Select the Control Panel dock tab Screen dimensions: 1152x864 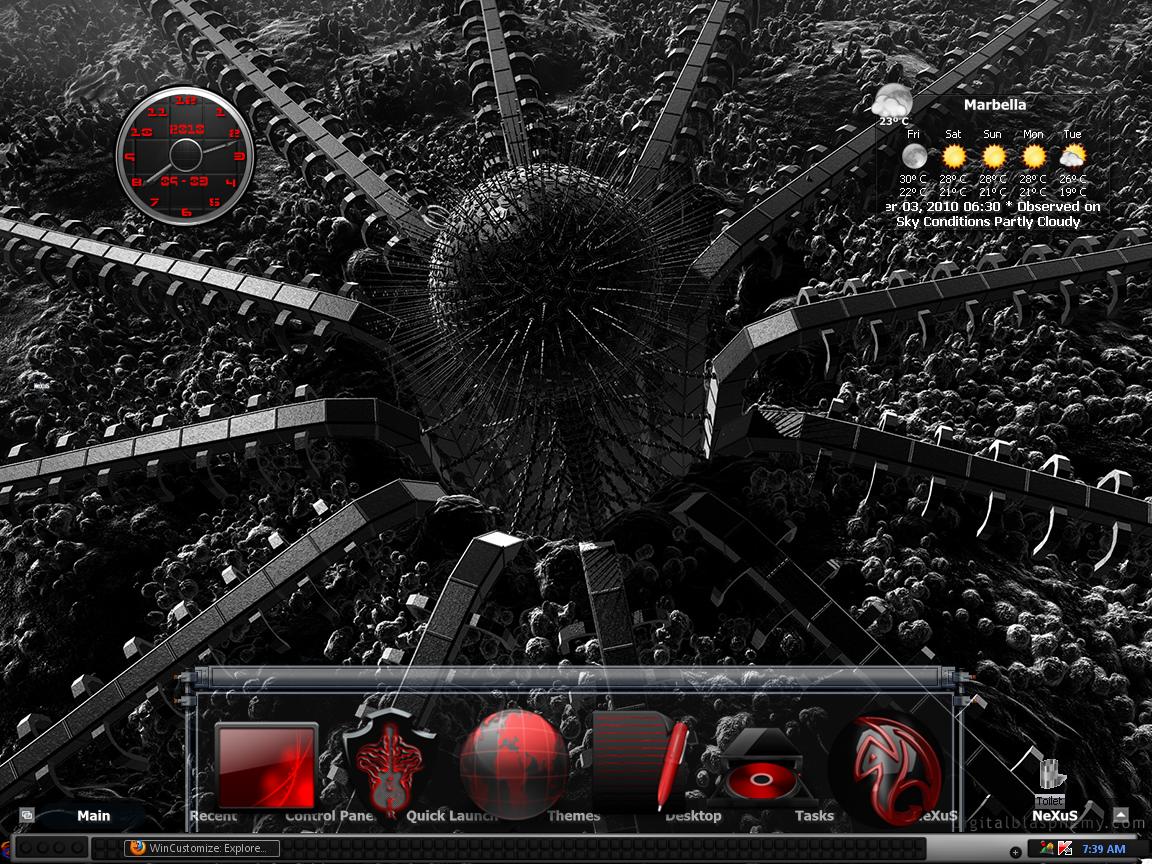point(331,816)
